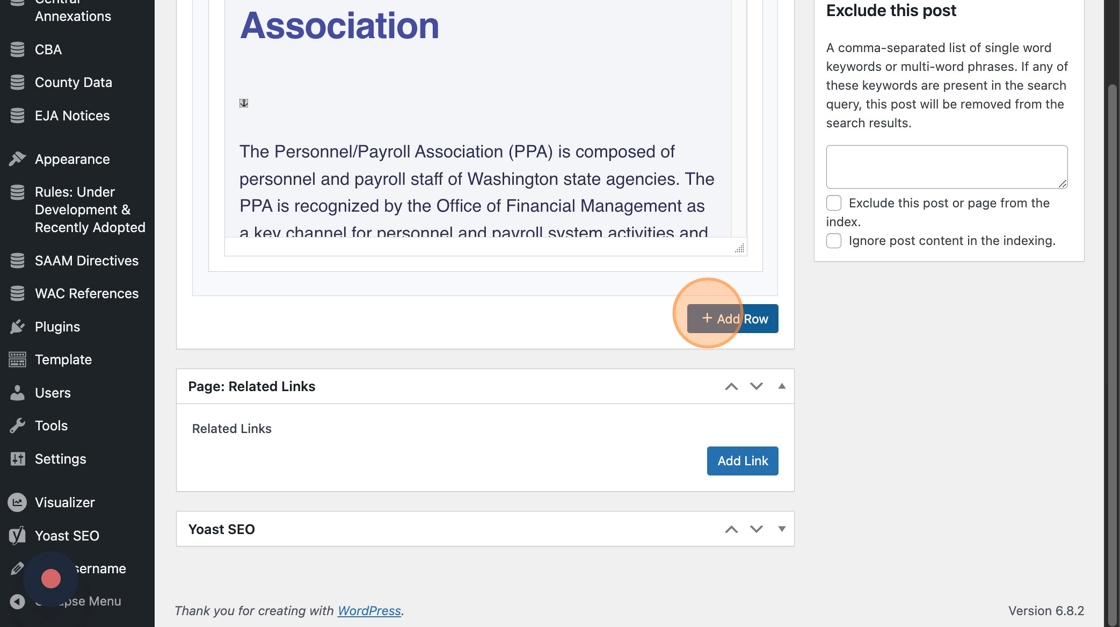Click the Add Row button
1120x627 pixels.
(x=733, y=319)
